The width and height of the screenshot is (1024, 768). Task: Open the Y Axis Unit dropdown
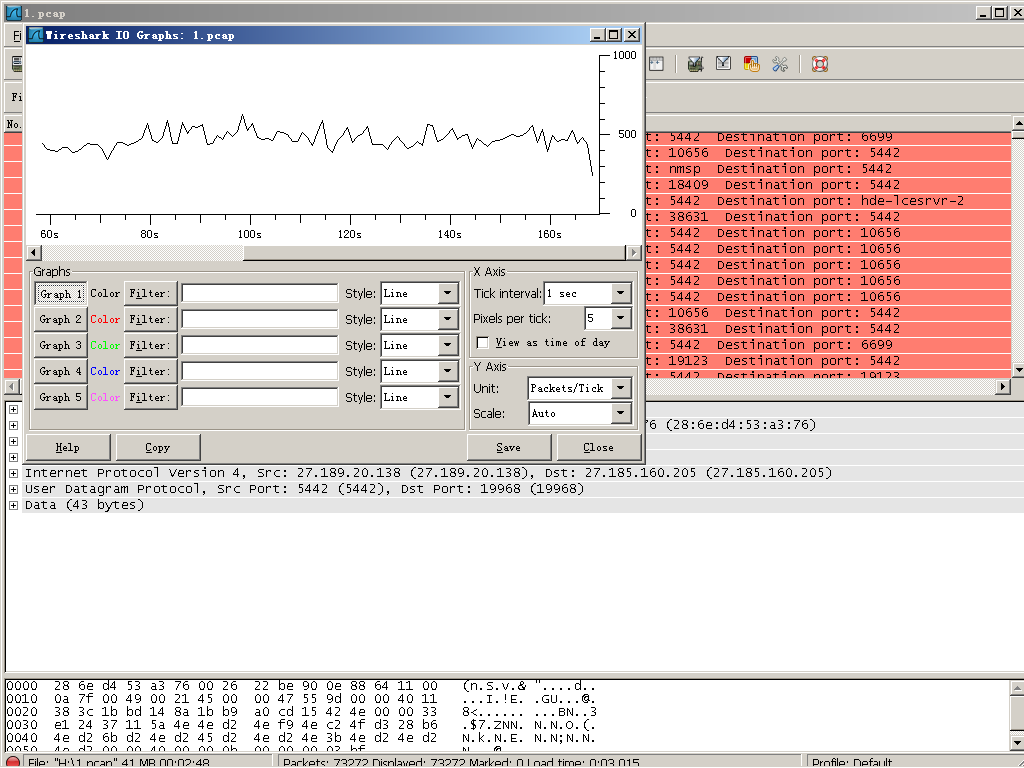tap(620, 388)
